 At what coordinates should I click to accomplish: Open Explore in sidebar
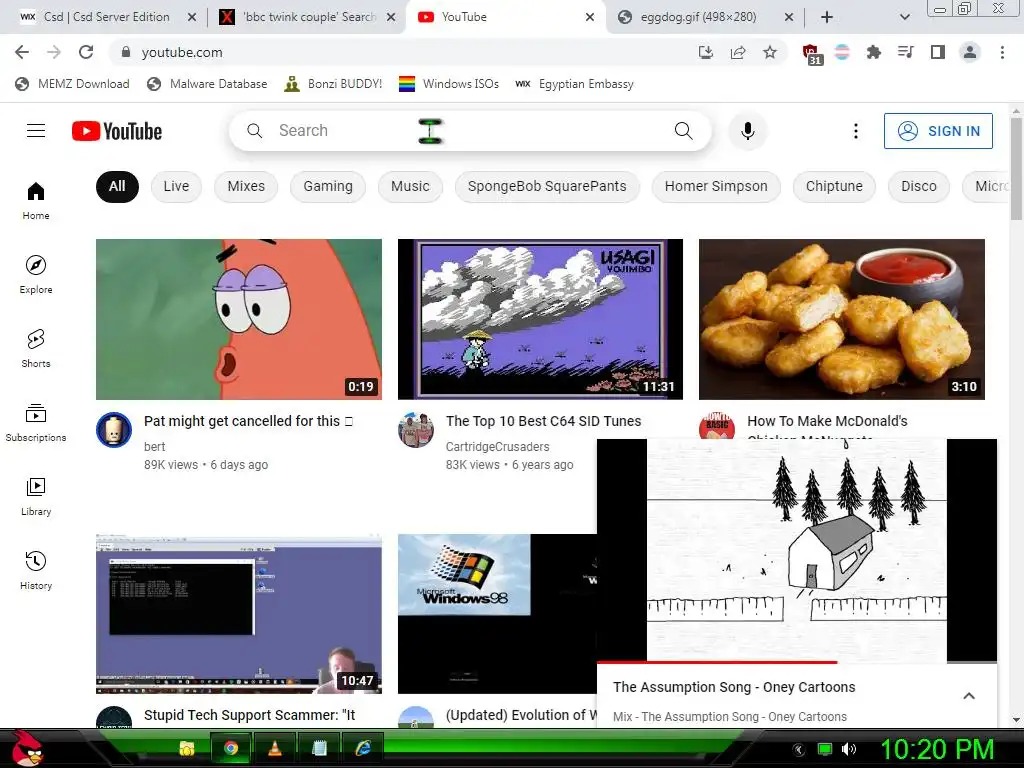(36, 275)
